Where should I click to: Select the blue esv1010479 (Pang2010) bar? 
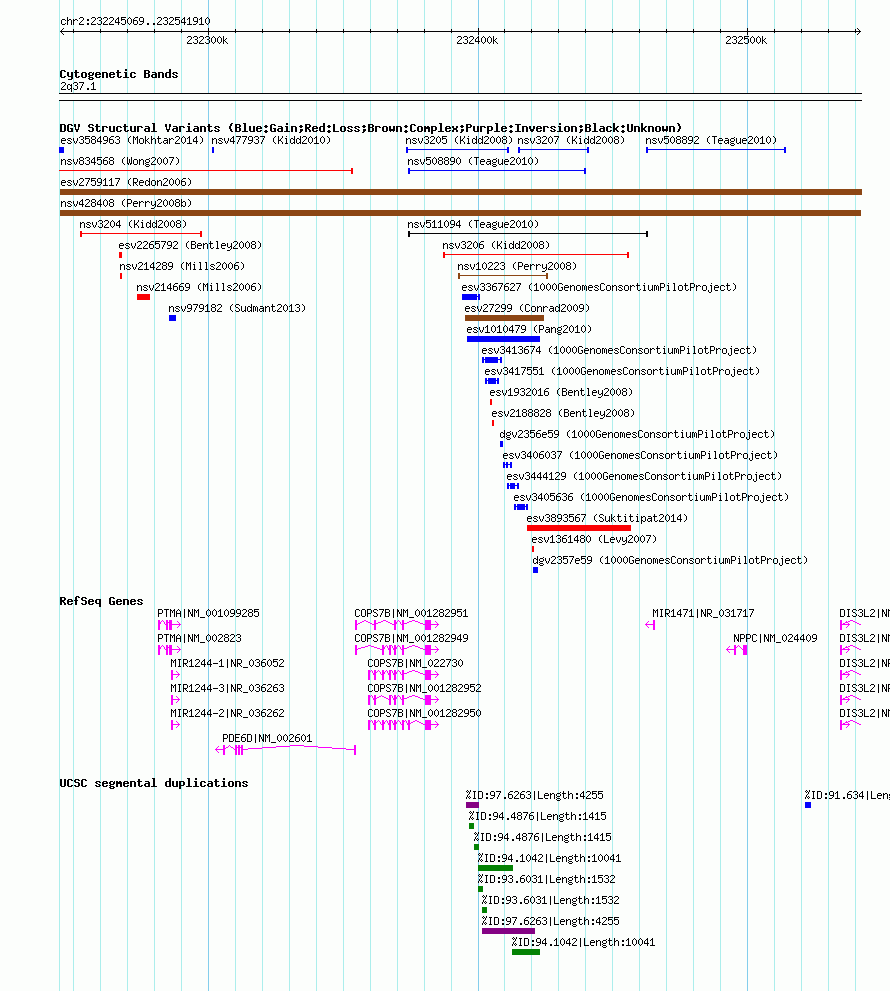pyautogui.click(x=503, y=339)
